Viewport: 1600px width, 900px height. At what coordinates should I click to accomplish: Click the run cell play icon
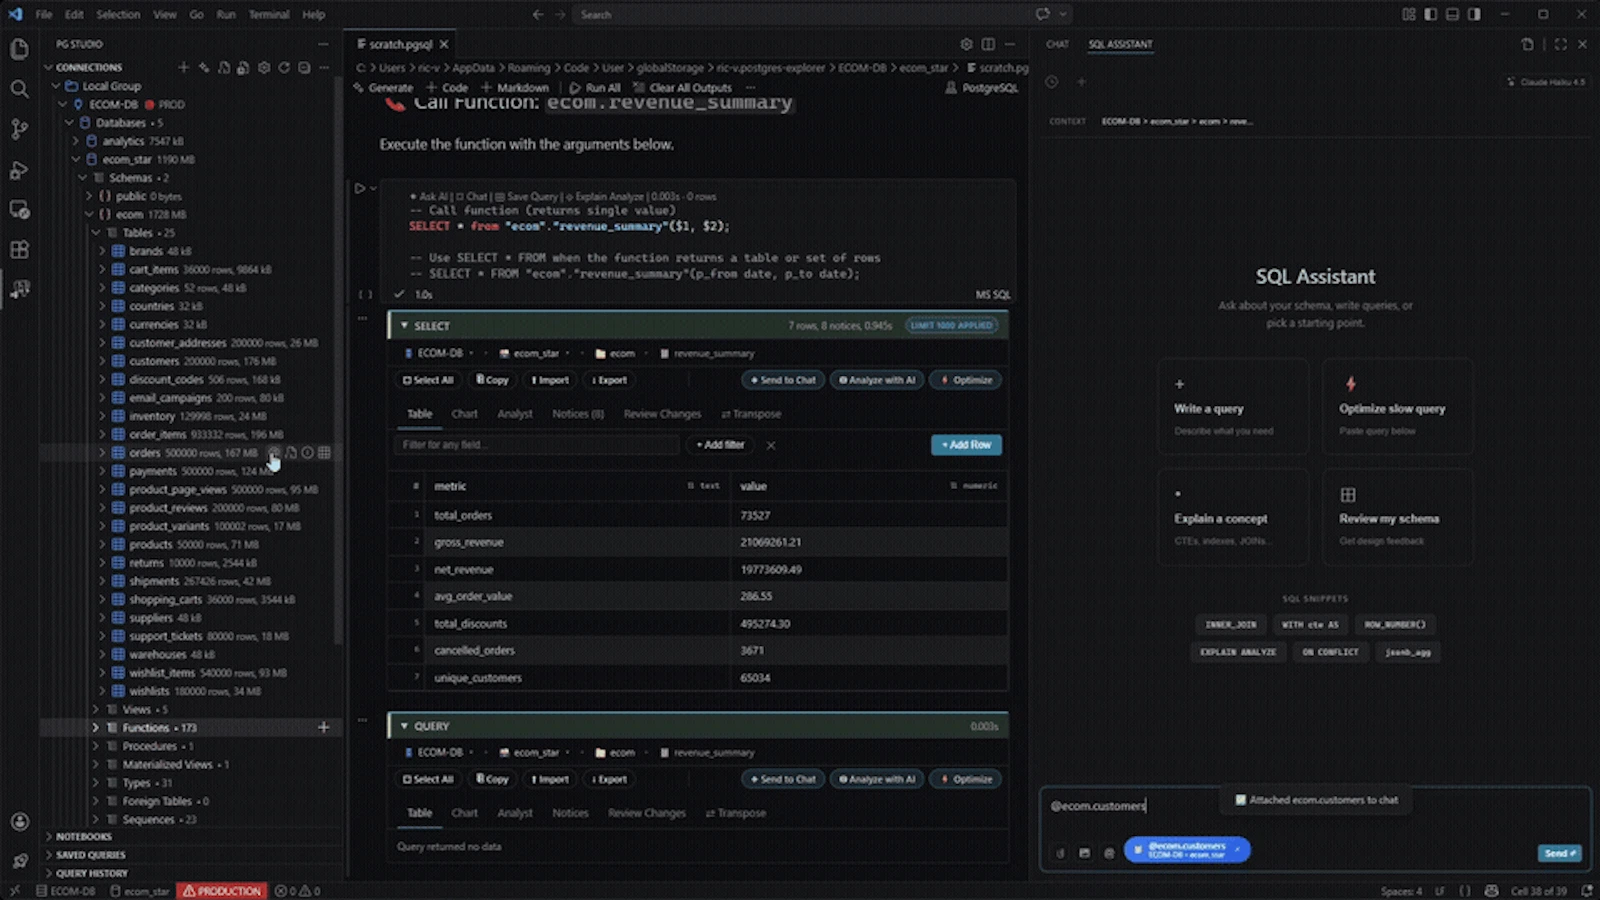point(359,188)
